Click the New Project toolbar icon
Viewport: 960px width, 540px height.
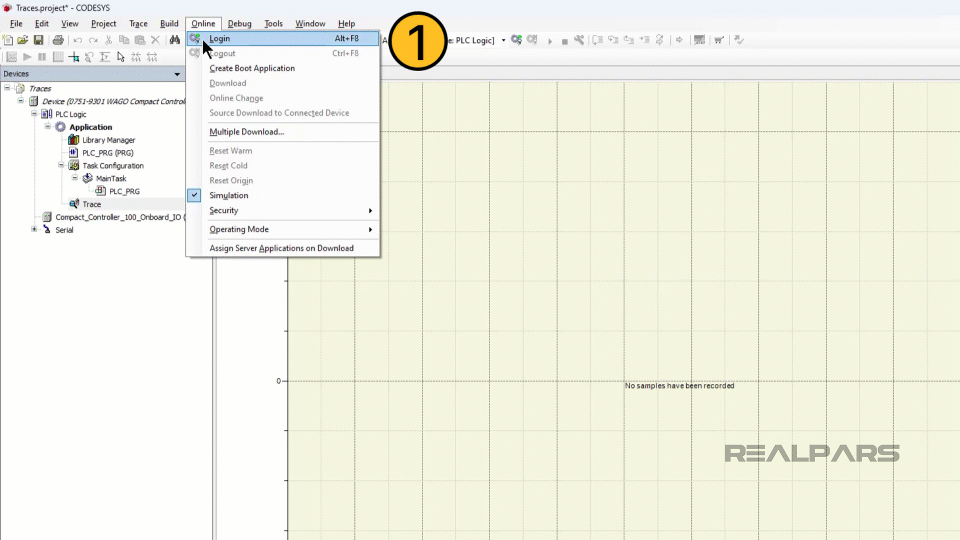8,40
